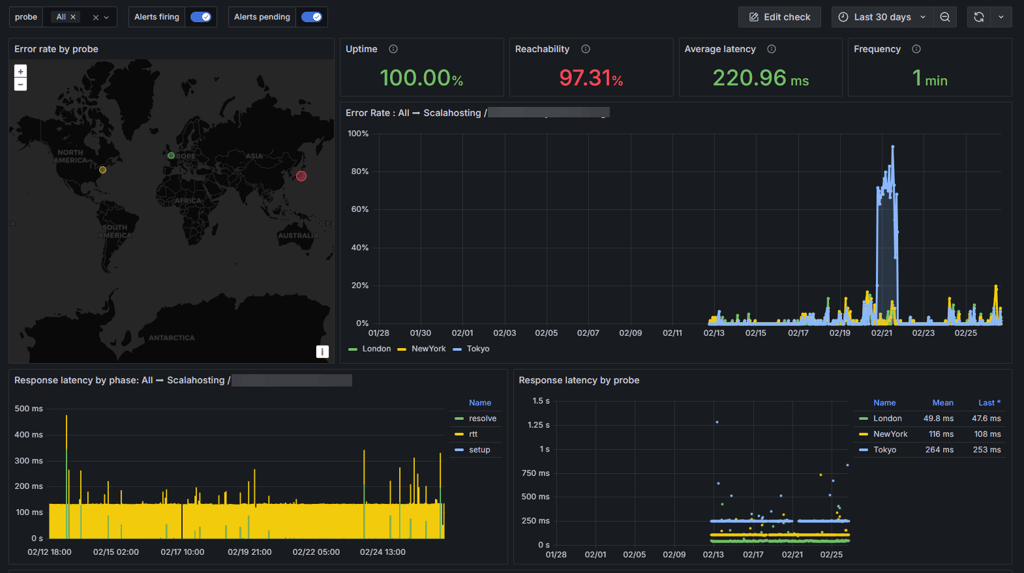Viewport: 1024px width, 573px height.
Task: Sort phase legend by Name column
Action: (479, 402)
